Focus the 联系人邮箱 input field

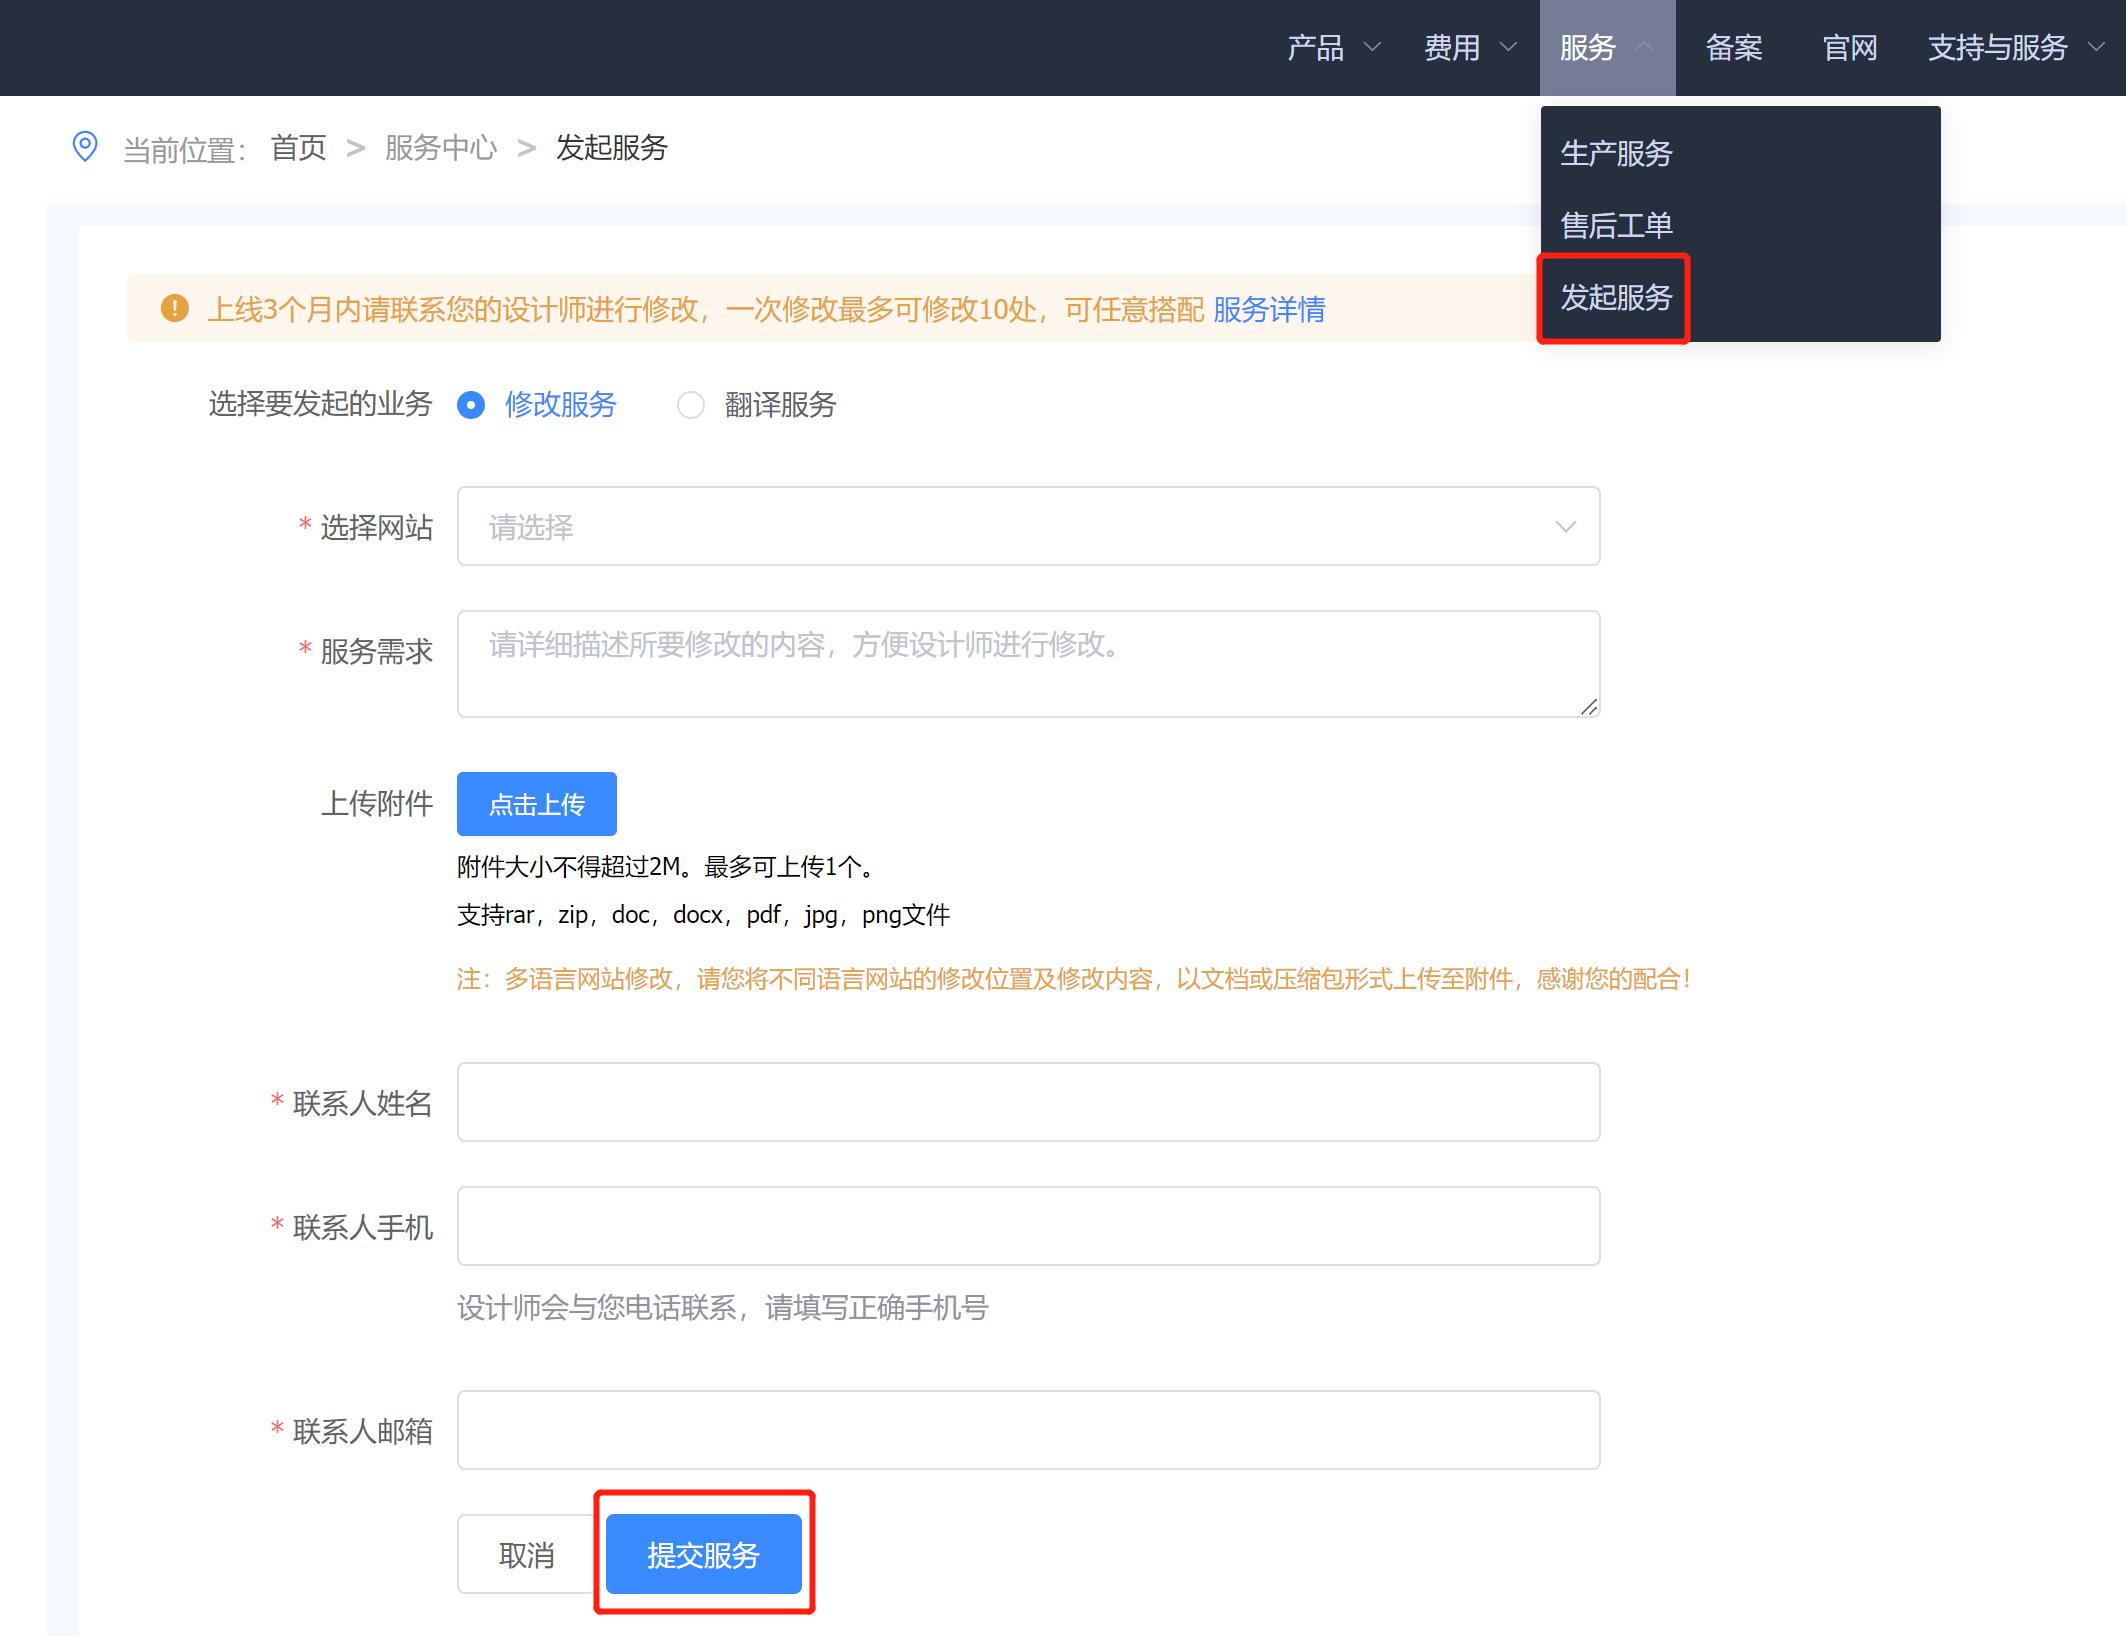pos(1028,1430)
